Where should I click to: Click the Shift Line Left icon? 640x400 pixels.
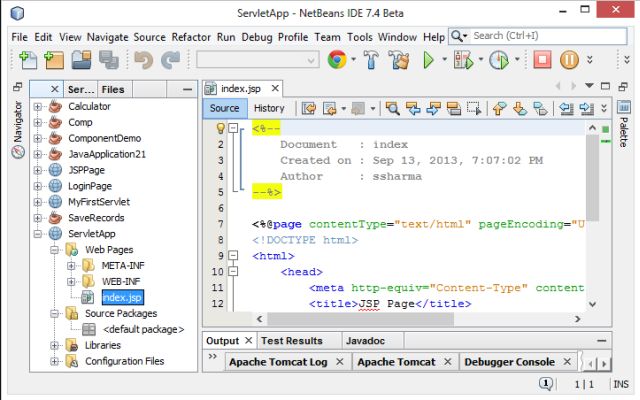566,108
